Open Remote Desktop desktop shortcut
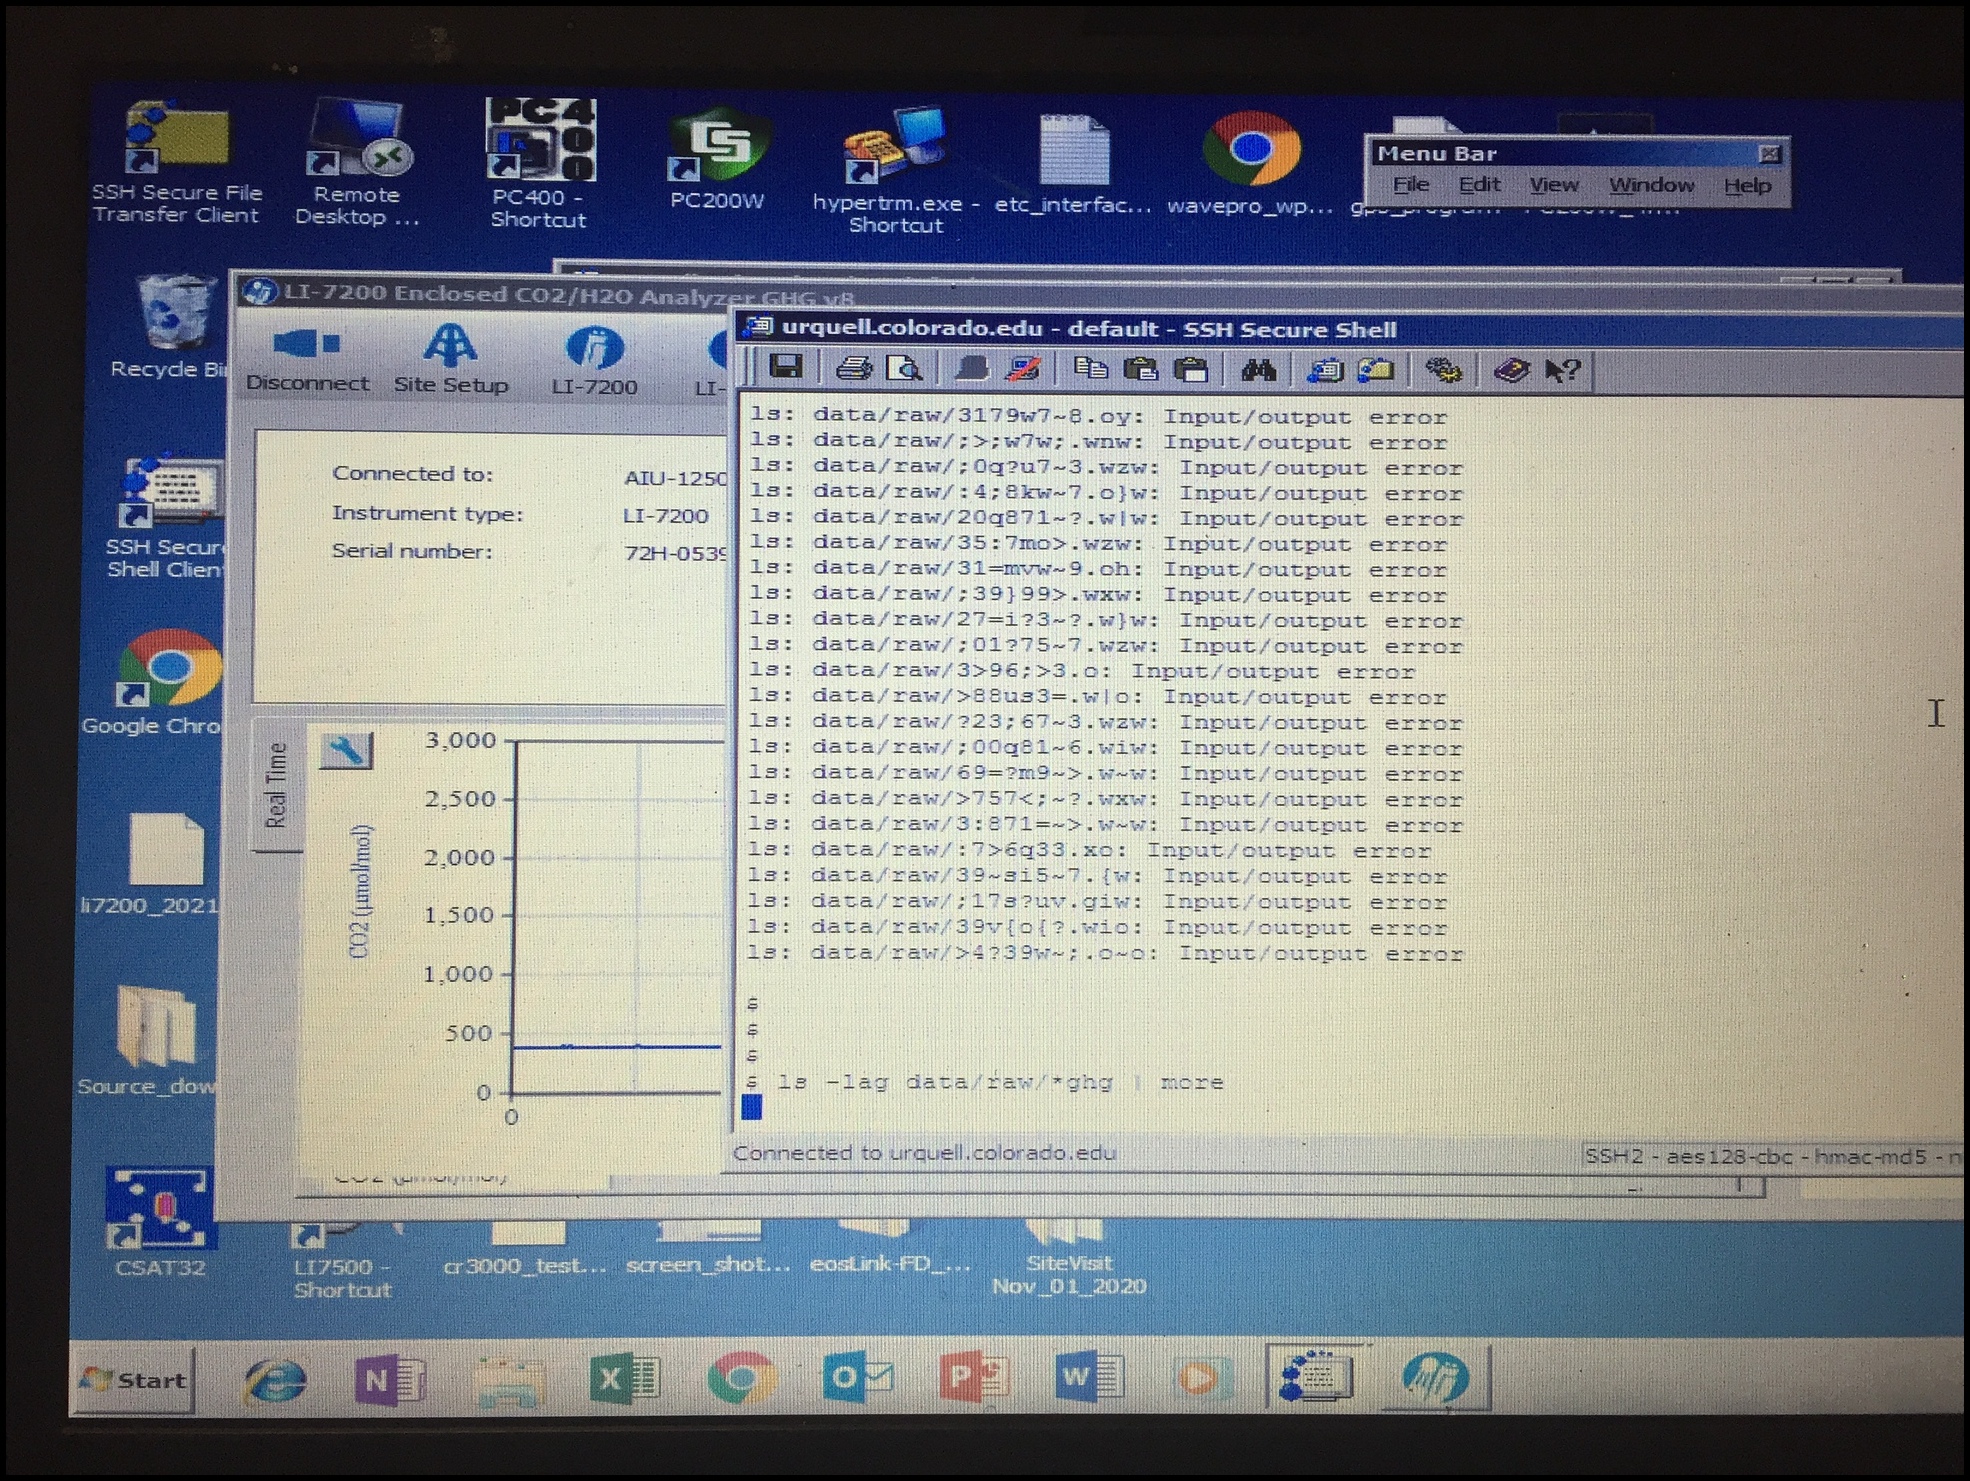 [357, 164]
